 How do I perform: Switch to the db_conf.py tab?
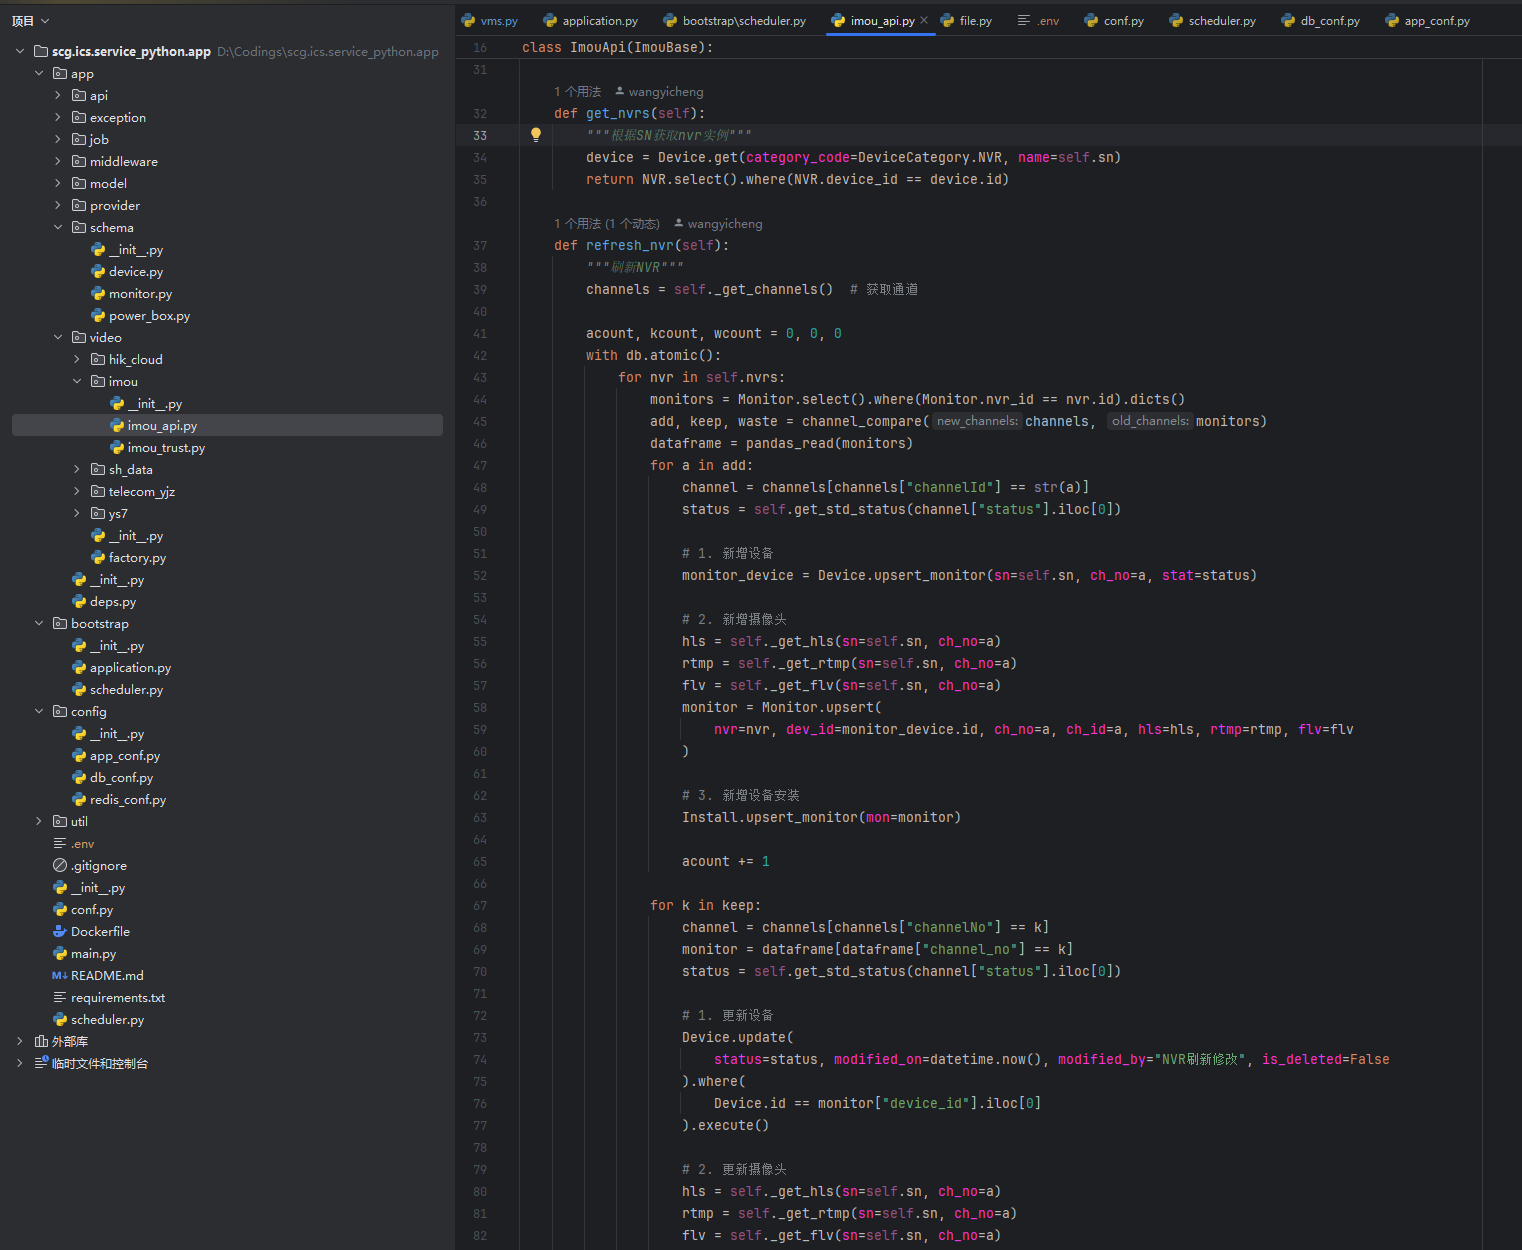tap(1320, 20)
